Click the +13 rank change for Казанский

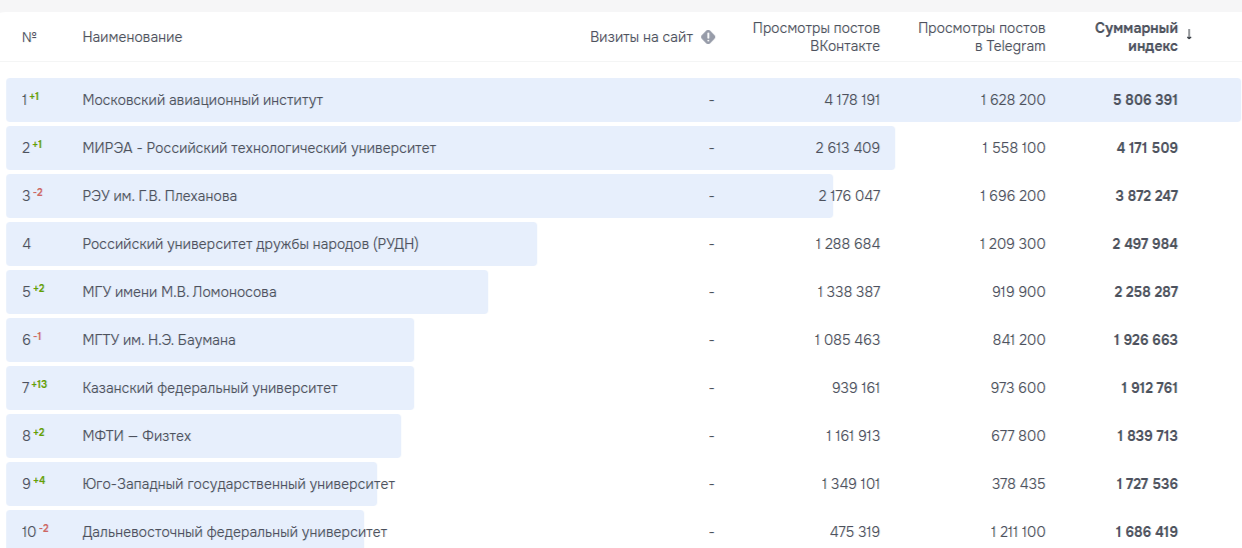pyautogui.click(x=40, y=384)
